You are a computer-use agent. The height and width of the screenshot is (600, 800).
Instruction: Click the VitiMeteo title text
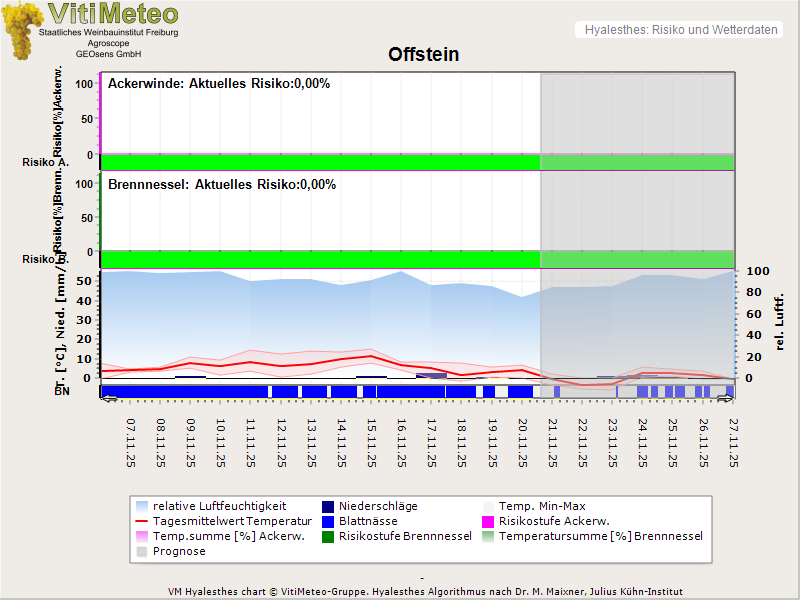click(x=113, y=14)
